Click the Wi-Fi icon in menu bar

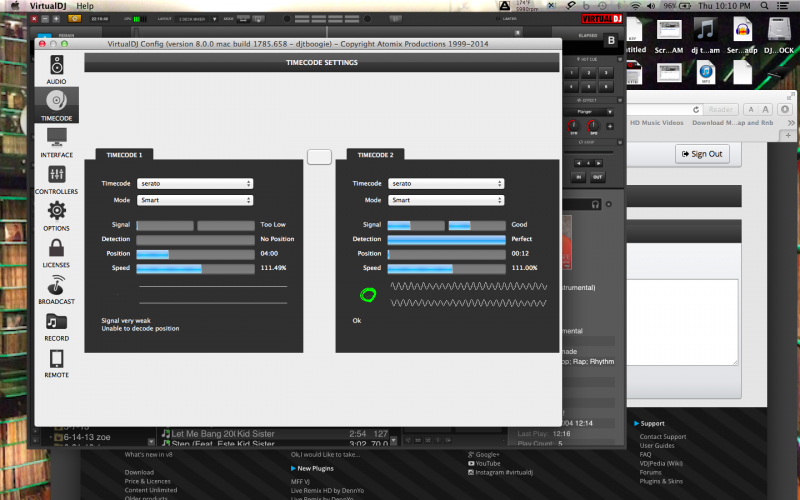[x=635, y=6]
